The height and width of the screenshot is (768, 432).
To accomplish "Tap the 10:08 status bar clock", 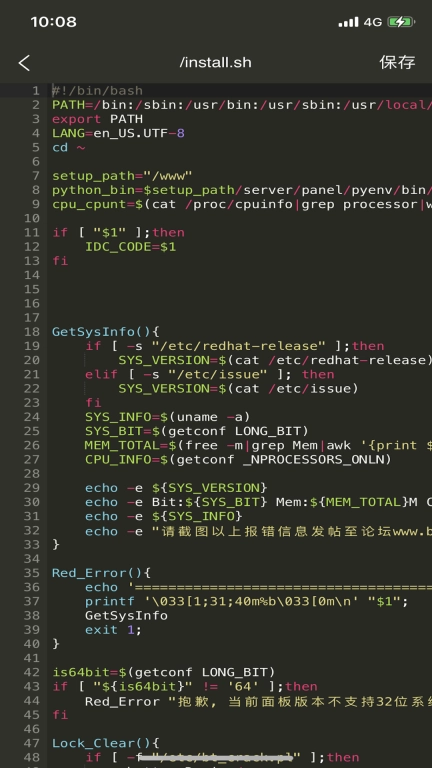I will (53, 22).
